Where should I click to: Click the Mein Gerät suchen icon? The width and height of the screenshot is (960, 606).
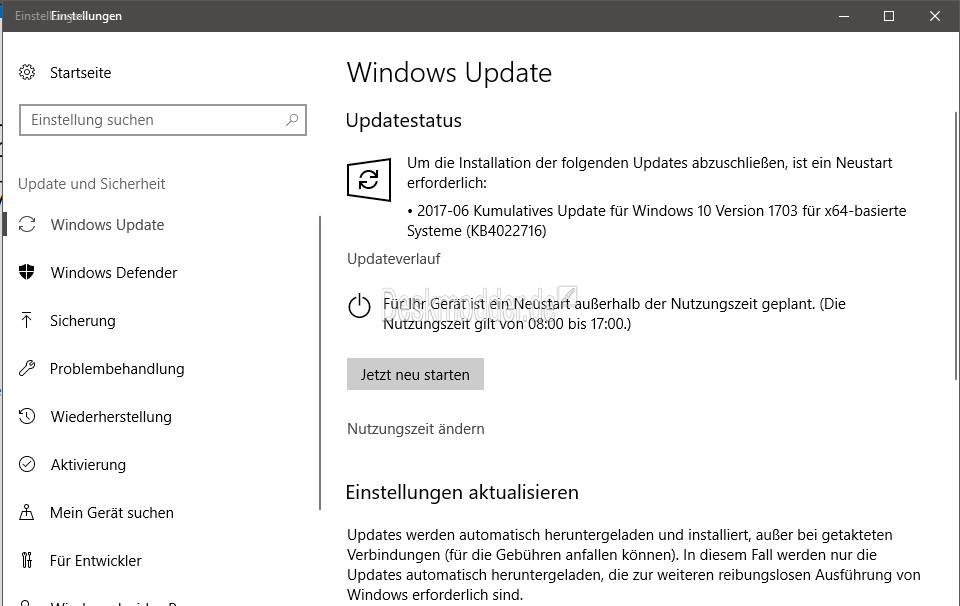coord(26,512)
